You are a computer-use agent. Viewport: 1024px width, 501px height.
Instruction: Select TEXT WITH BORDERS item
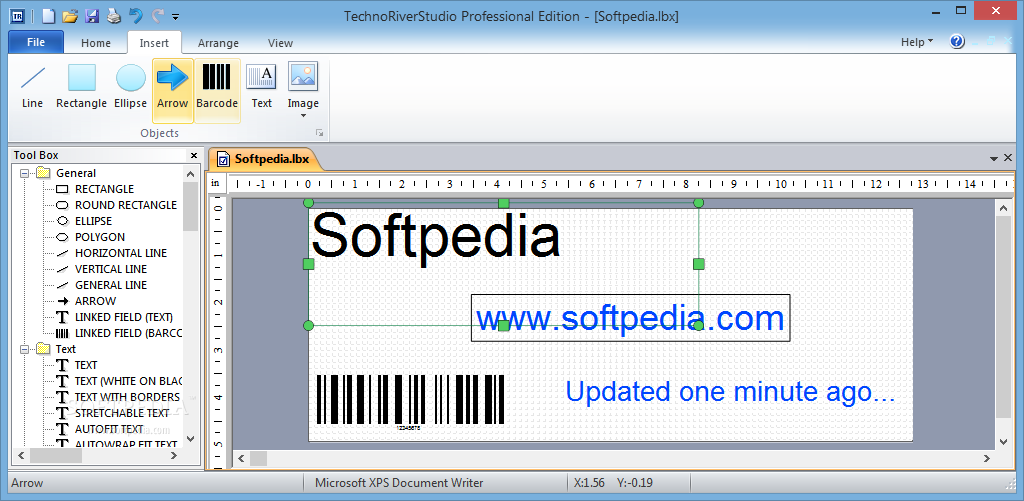(118, 397)
